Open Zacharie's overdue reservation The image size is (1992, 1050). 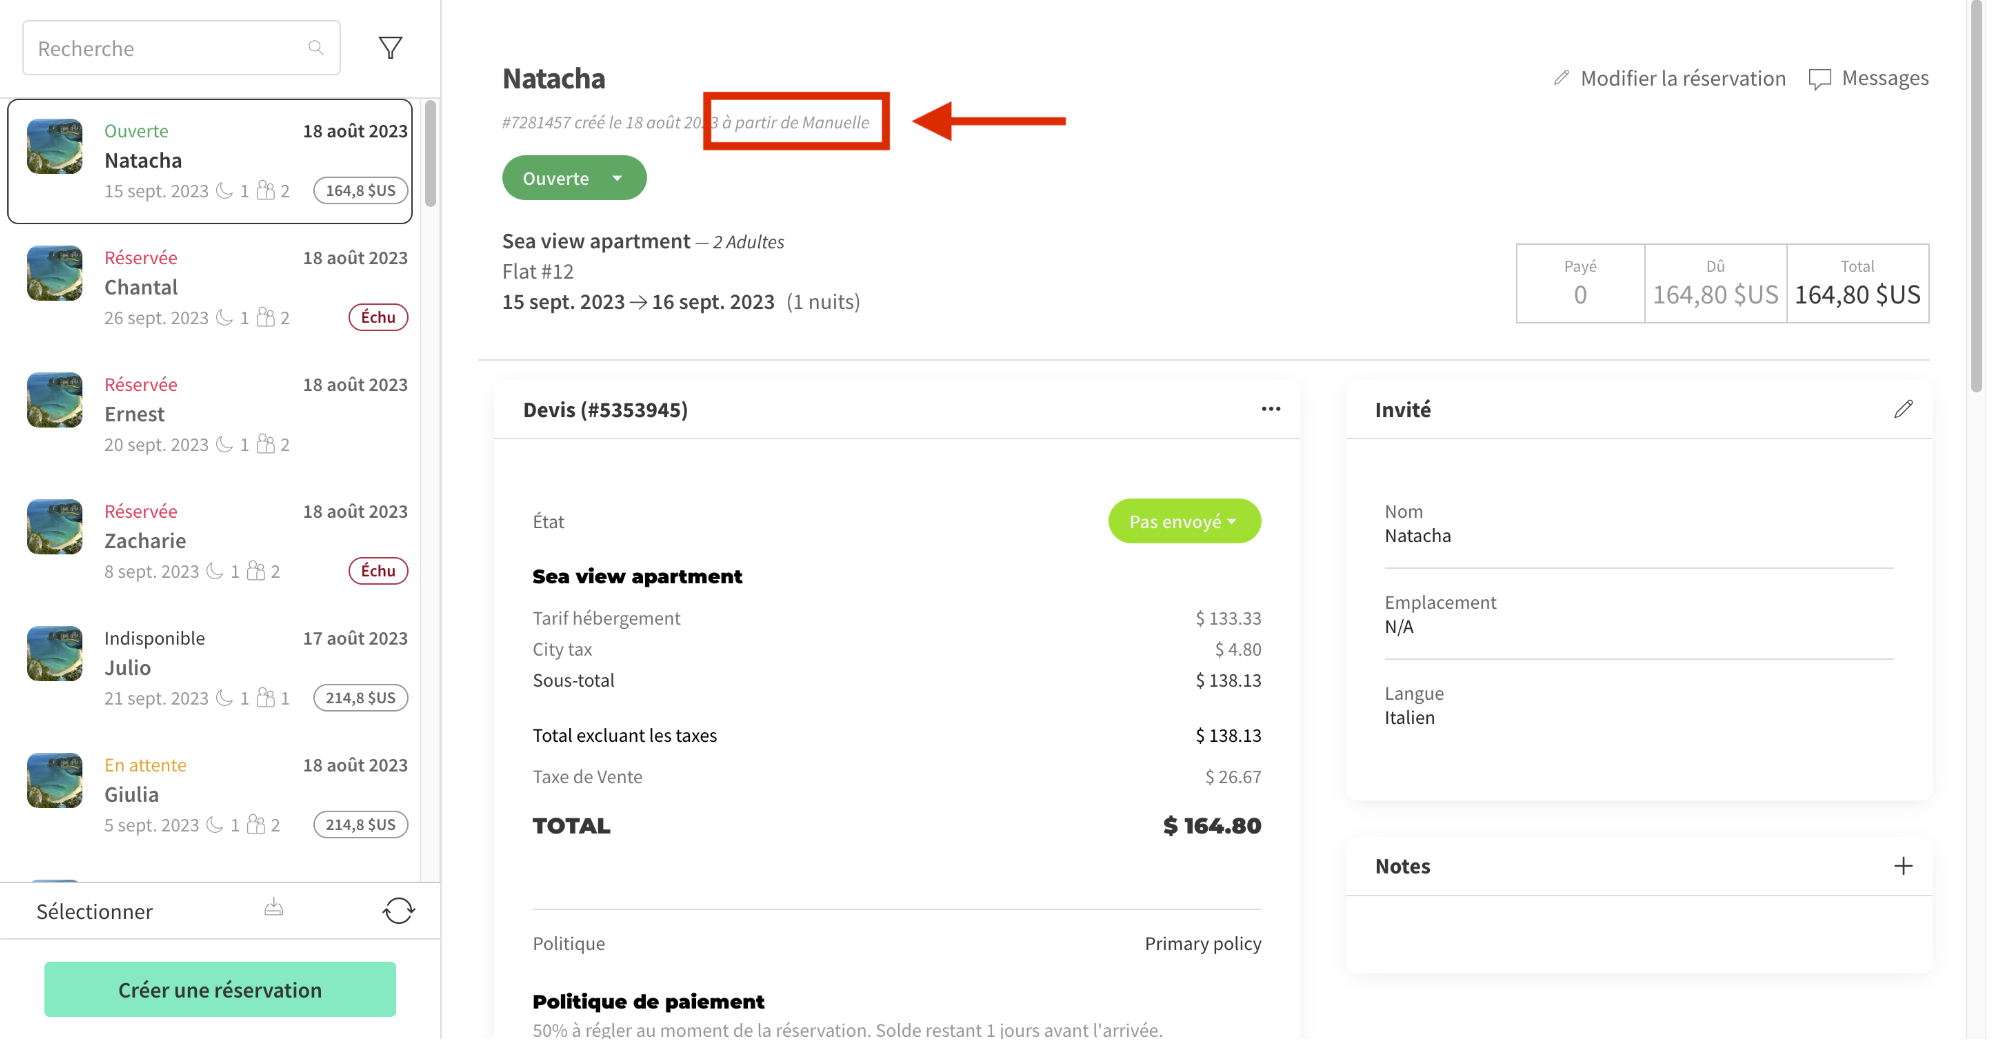click(x=210, y=541)
